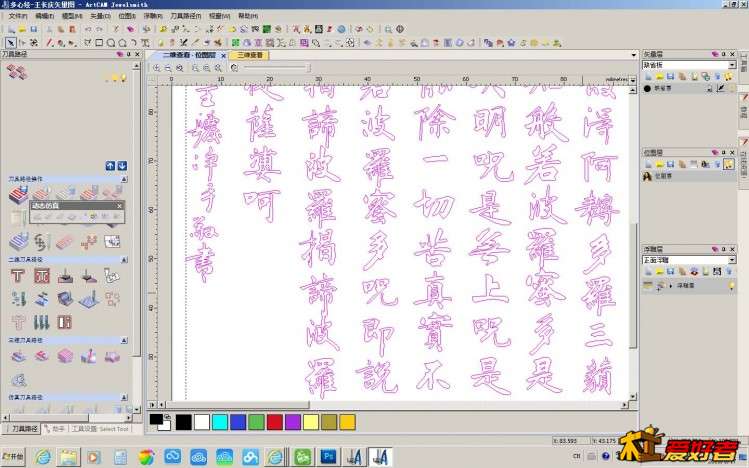Collapse the toolpath operations section

coord(124,179)
